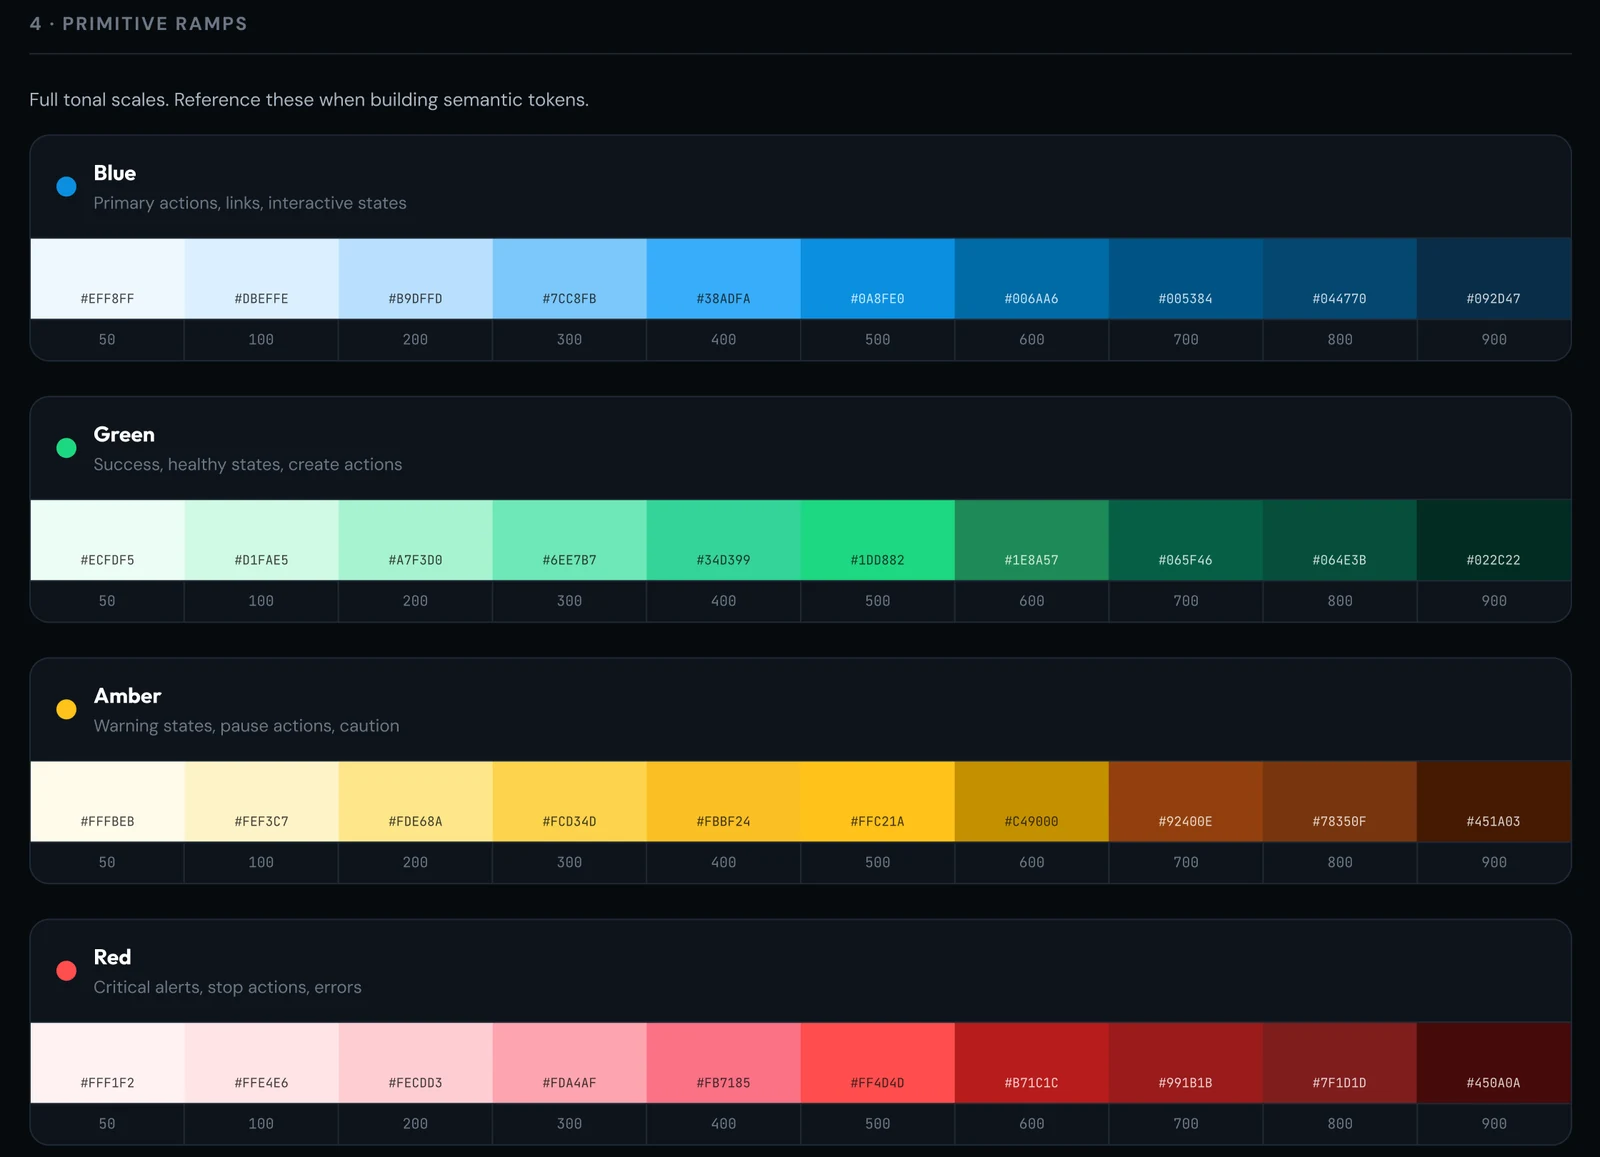Screen dimensions: 1600x1157
Task: Click the 300 step label under #FDA4AF
Action: pyautogui.click(x=570, y=1124)
